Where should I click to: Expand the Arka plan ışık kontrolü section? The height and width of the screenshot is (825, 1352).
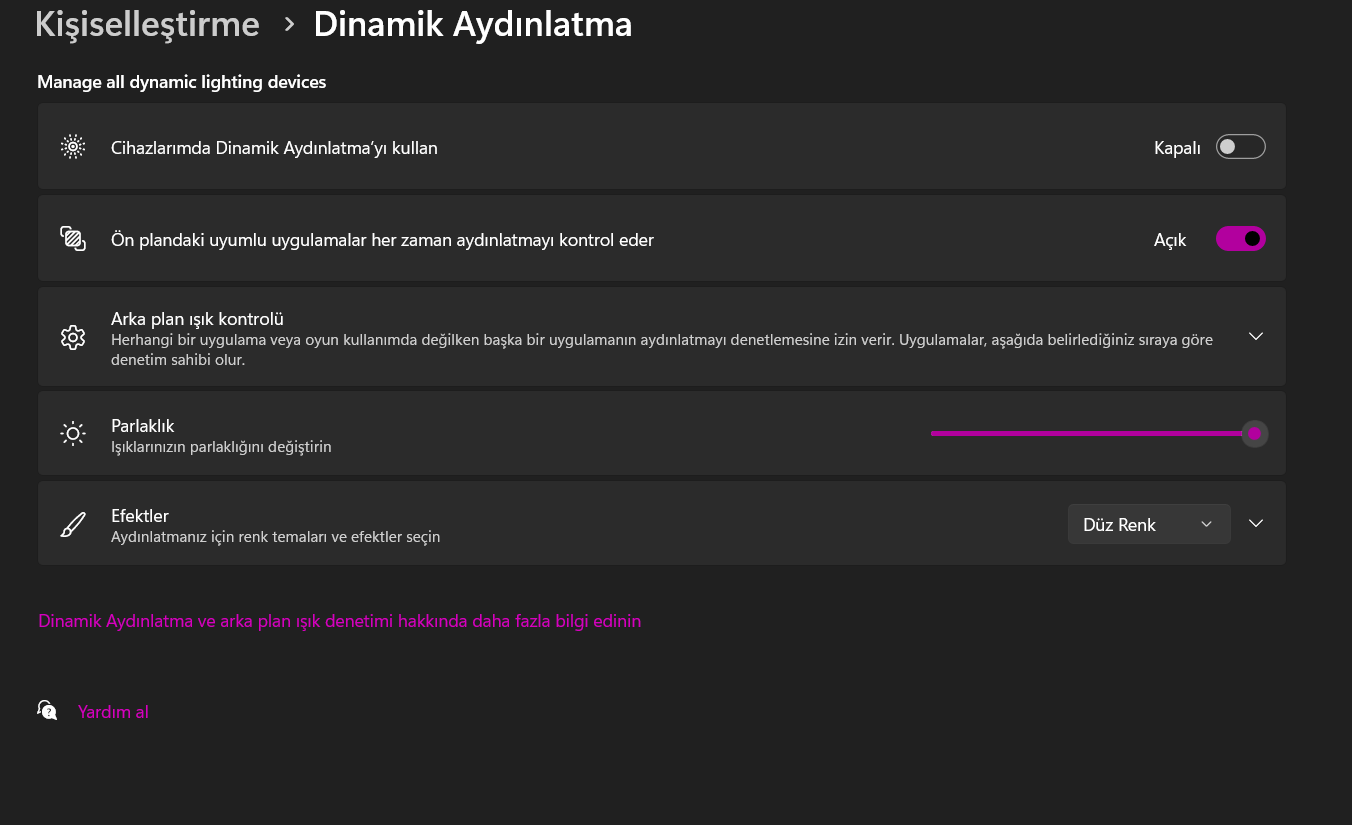tap(1256, 337)
